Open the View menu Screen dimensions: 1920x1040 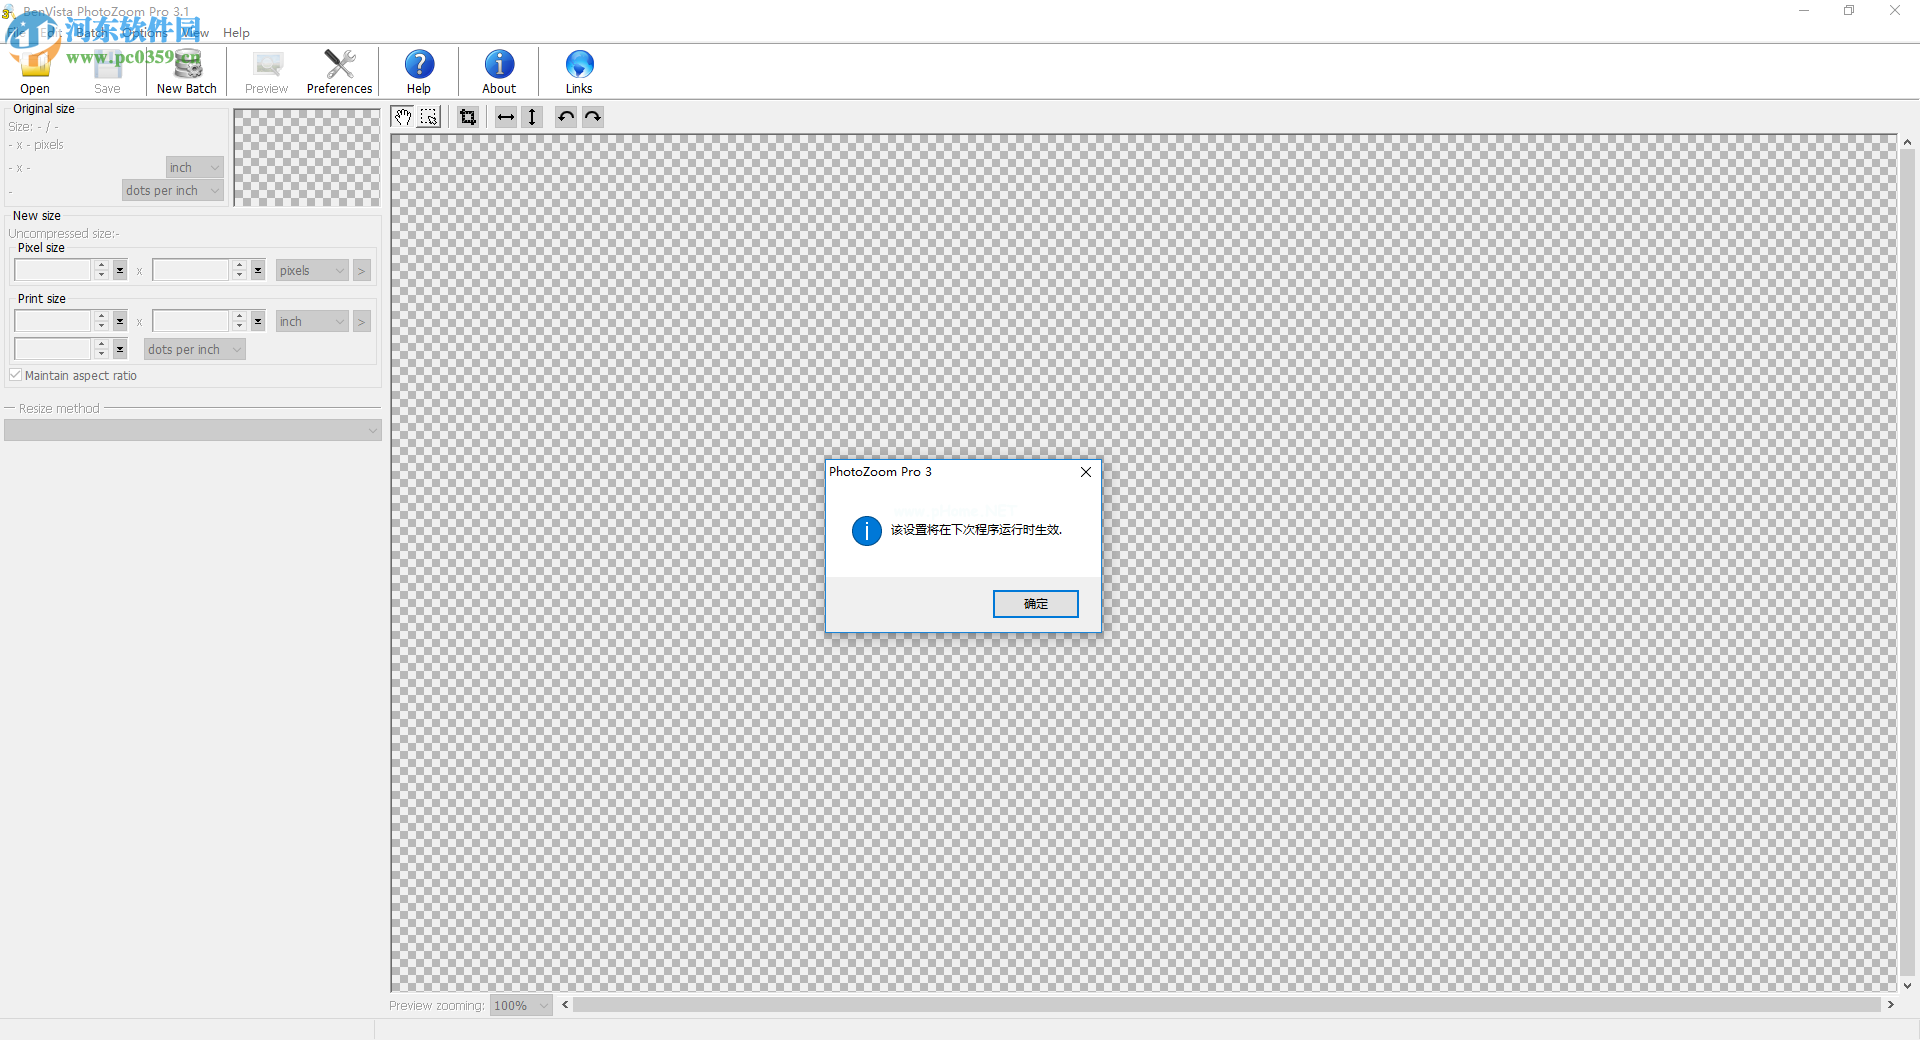(196, 33)
